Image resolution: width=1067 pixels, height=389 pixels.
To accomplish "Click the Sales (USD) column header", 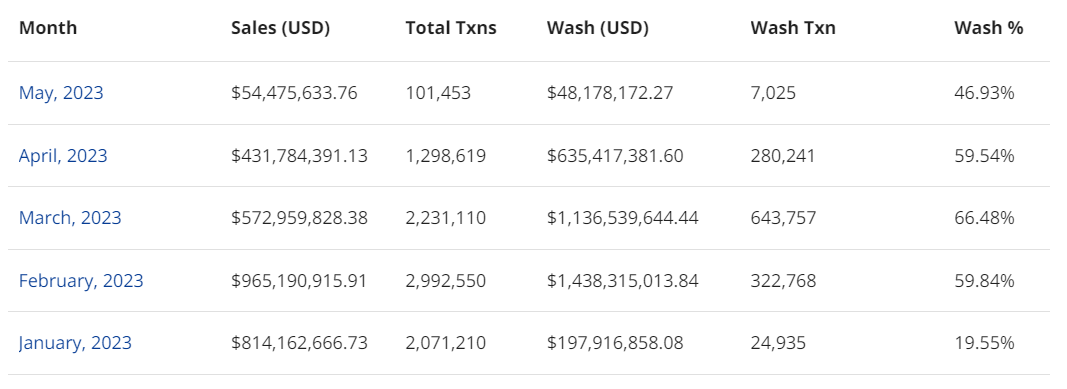I will coord(280,28).
